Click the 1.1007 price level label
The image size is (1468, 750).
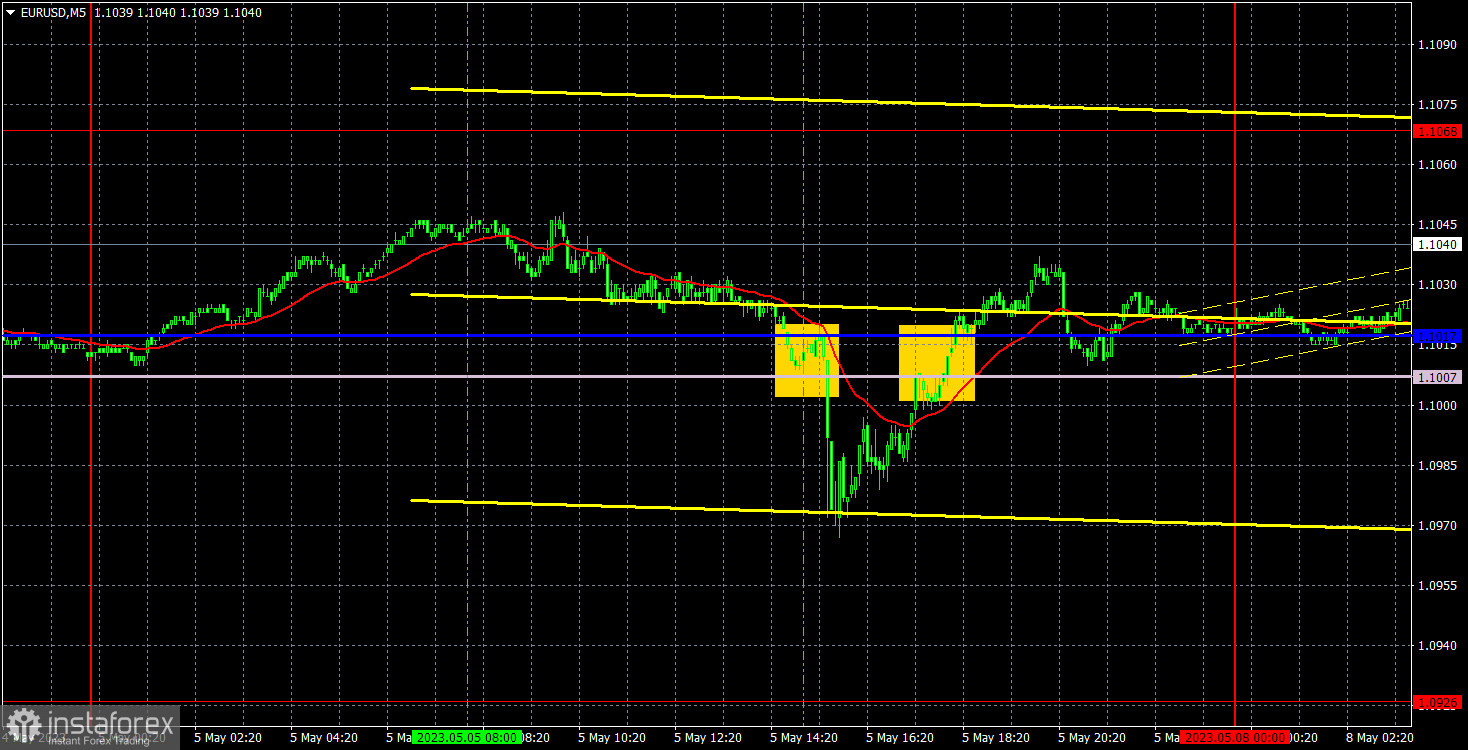(1438, 377)
